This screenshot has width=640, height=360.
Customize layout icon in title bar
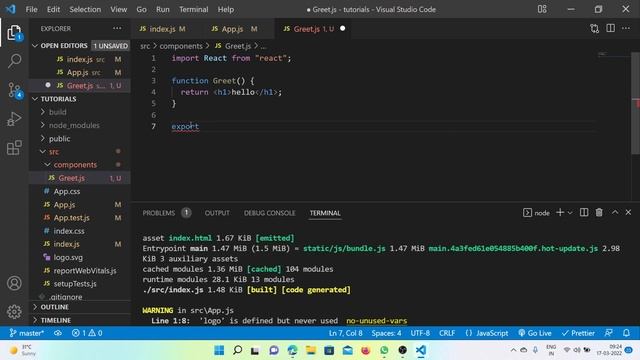point(542,9)
